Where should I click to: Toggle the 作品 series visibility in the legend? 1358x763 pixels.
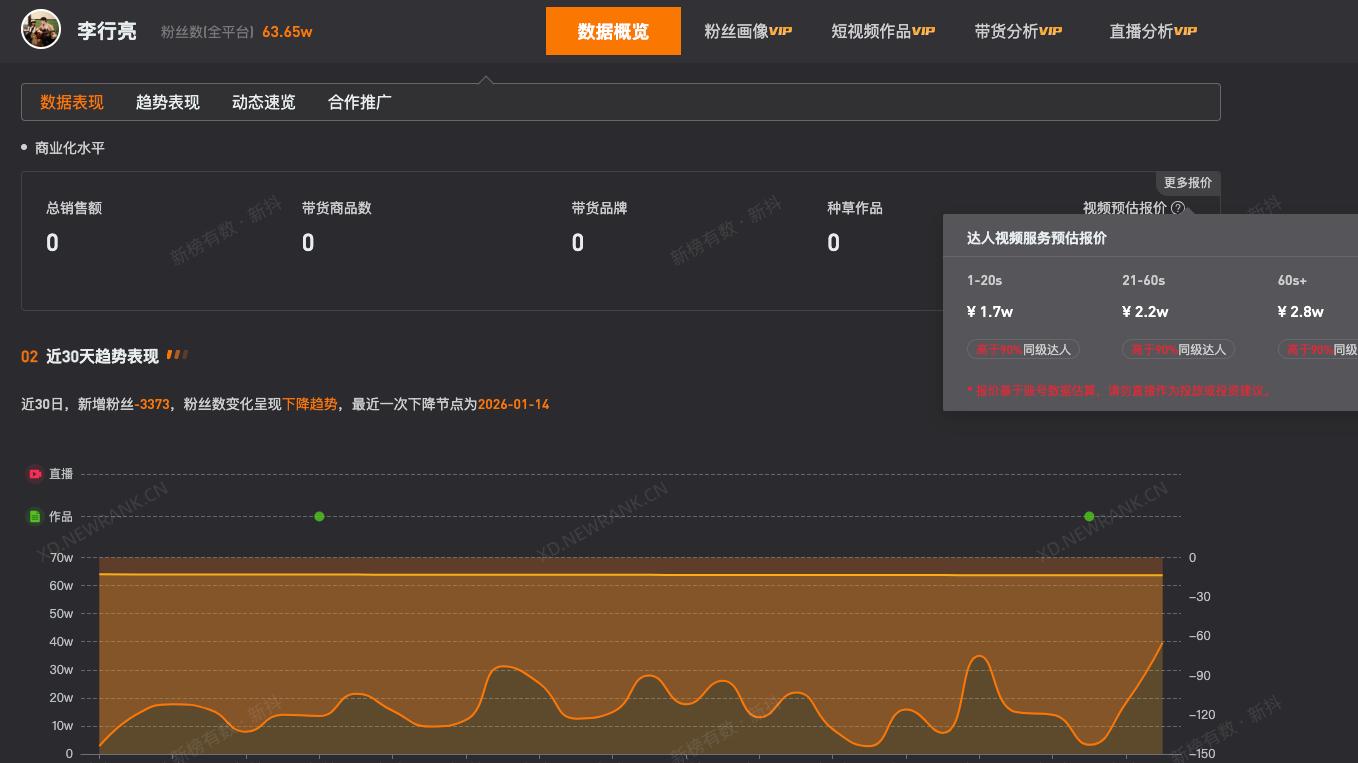point(51,516)
